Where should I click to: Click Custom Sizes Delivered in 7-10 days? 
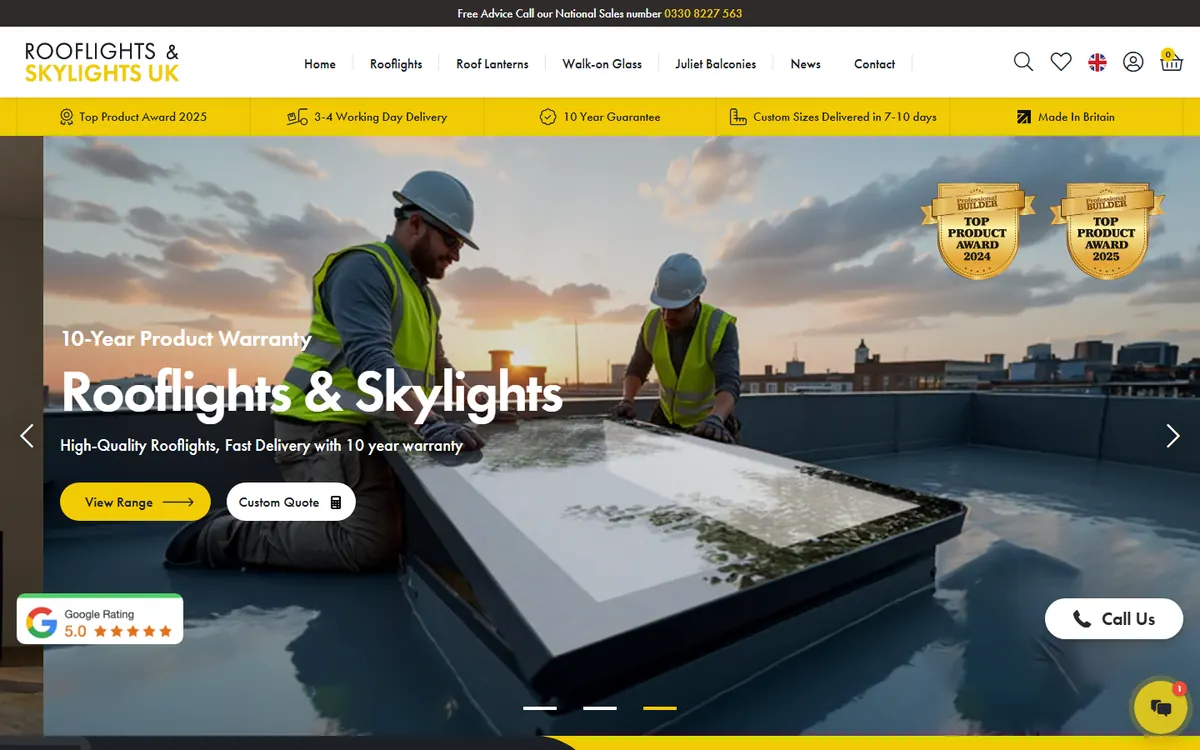coord(833,117)
